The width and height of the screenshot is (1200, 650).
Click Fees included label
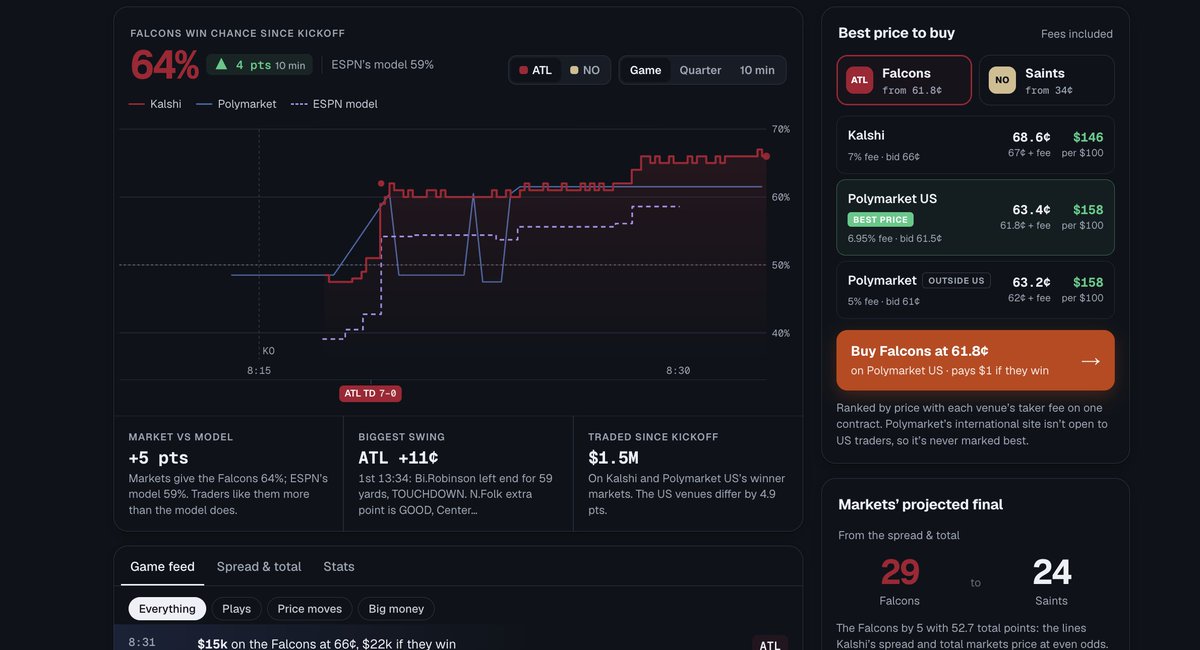pyautogui.click(x=1077, y=34)
